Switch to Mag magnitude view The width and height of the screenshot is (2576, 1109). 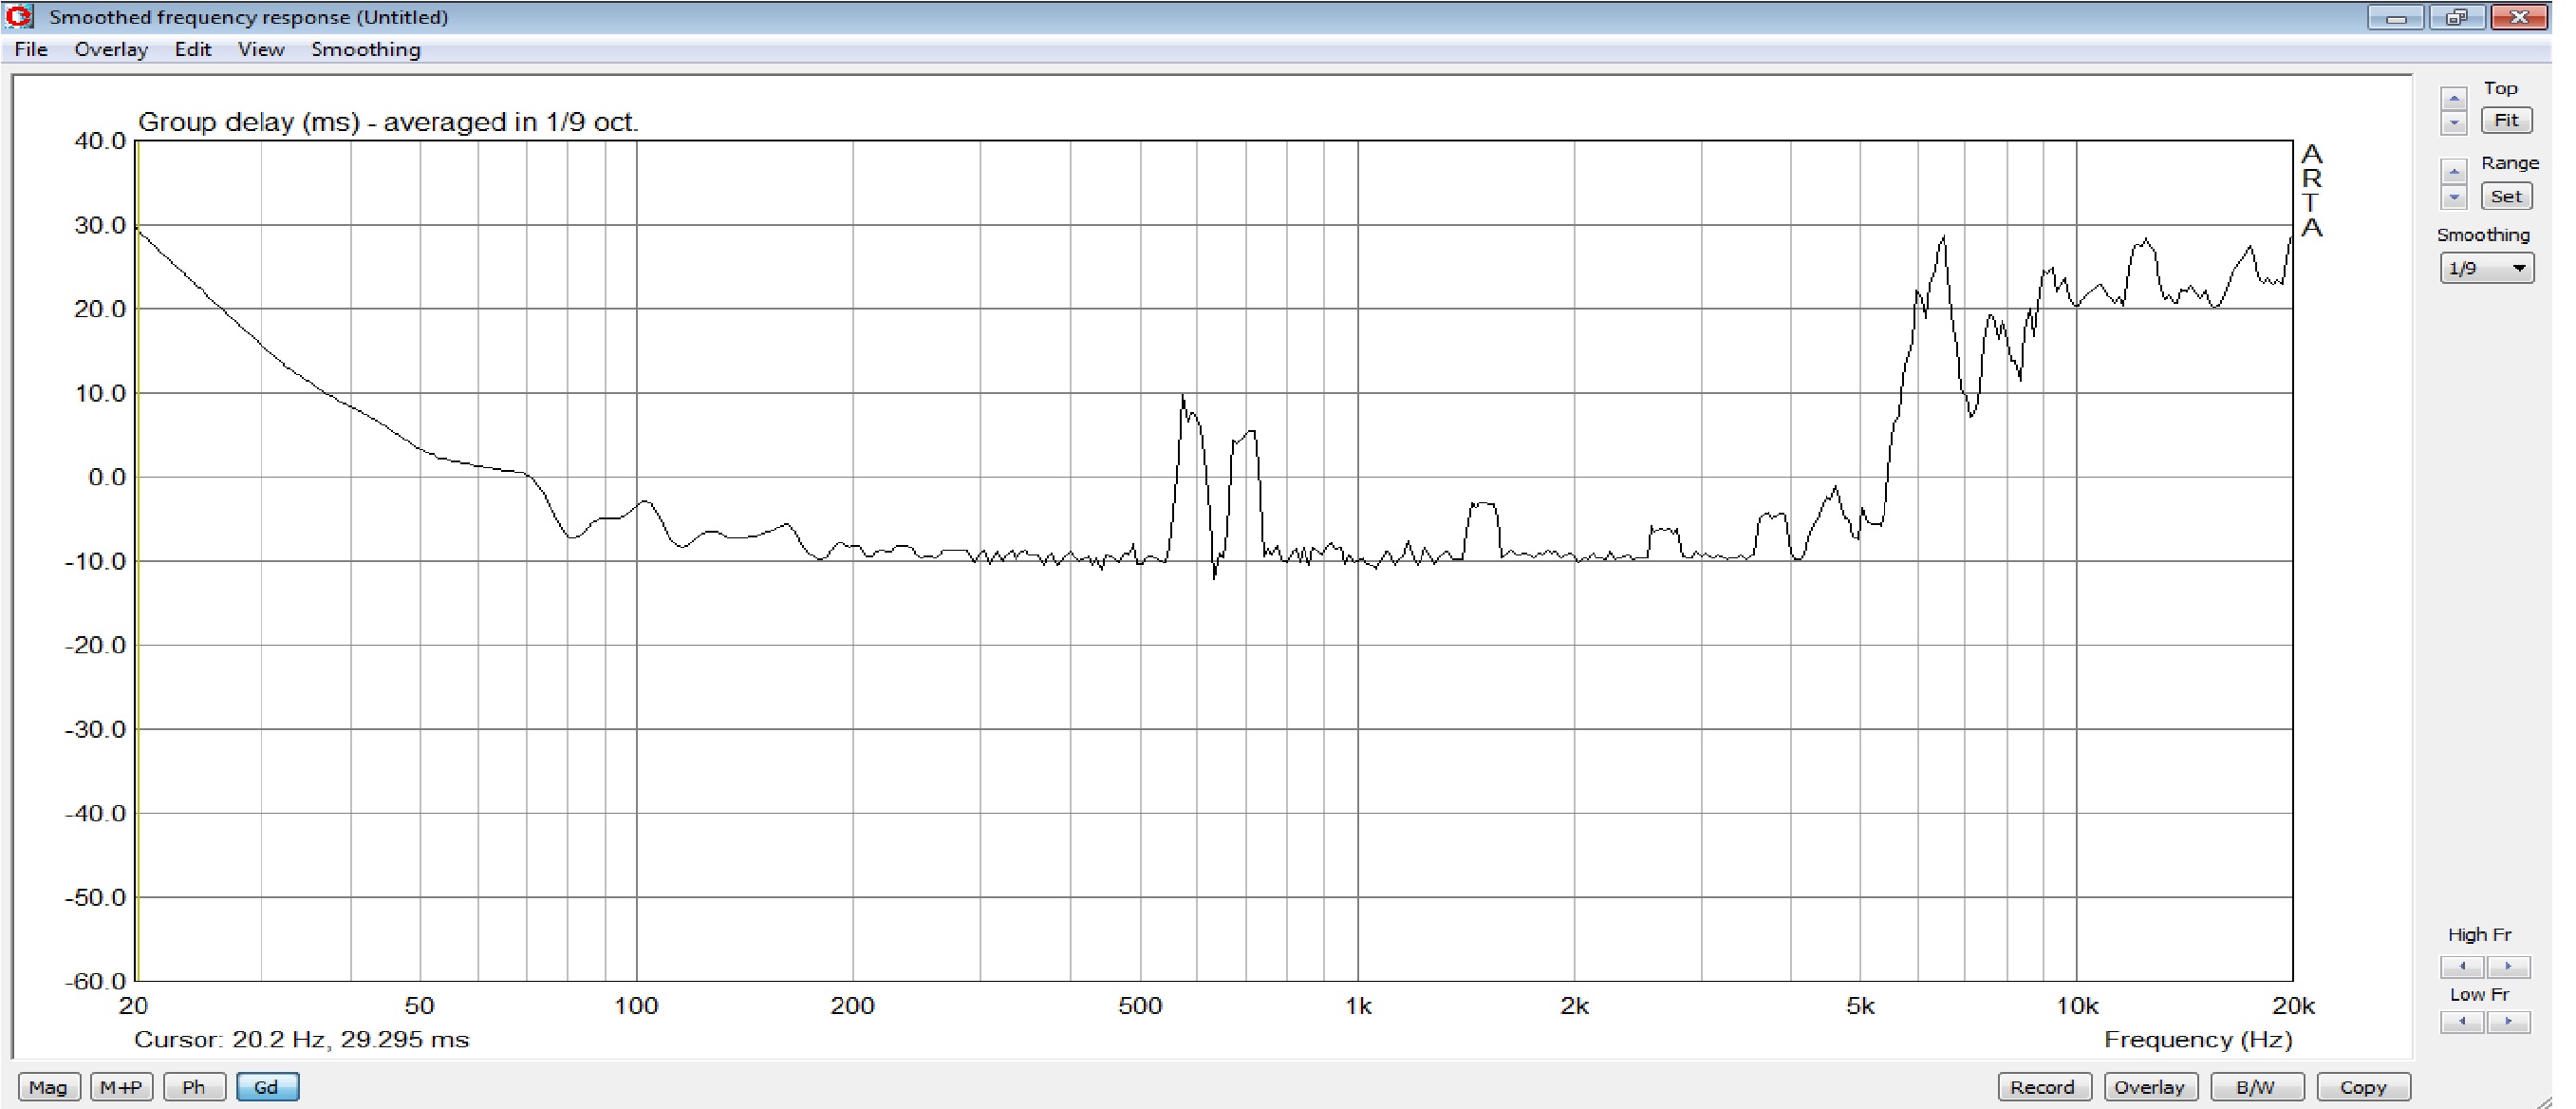click(x=48, y=1087)
